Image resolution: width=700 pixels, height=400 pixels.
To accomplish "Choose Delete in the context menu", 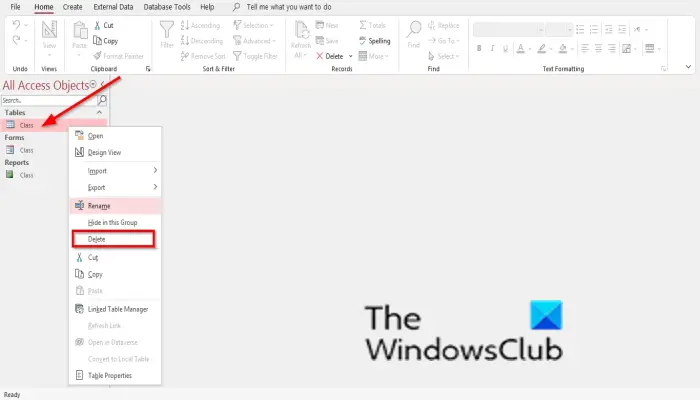I will click(114, 239).
